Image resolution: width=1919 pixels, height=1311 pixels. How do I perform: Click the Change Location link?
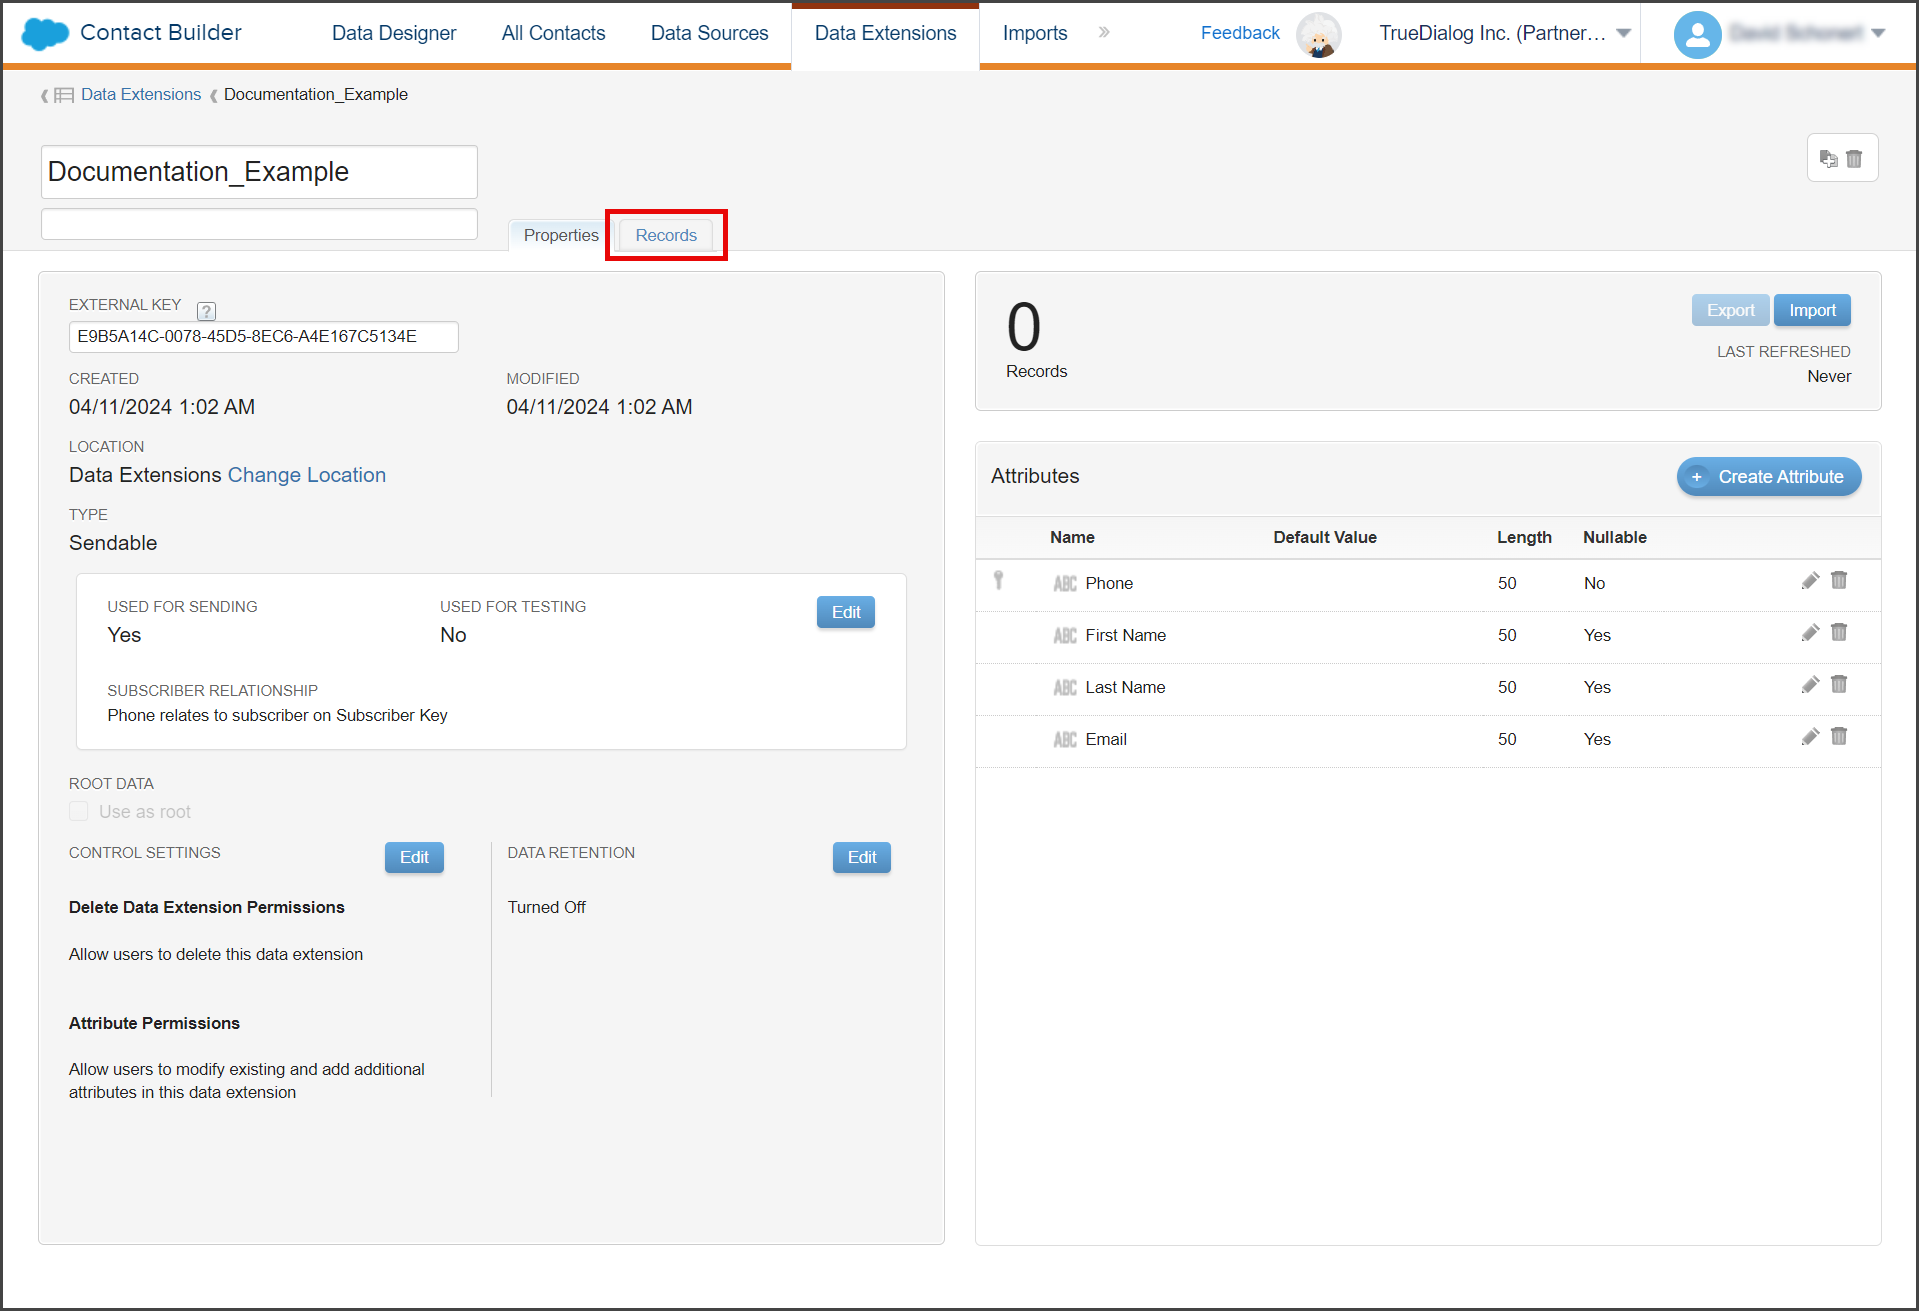point(306,475)
